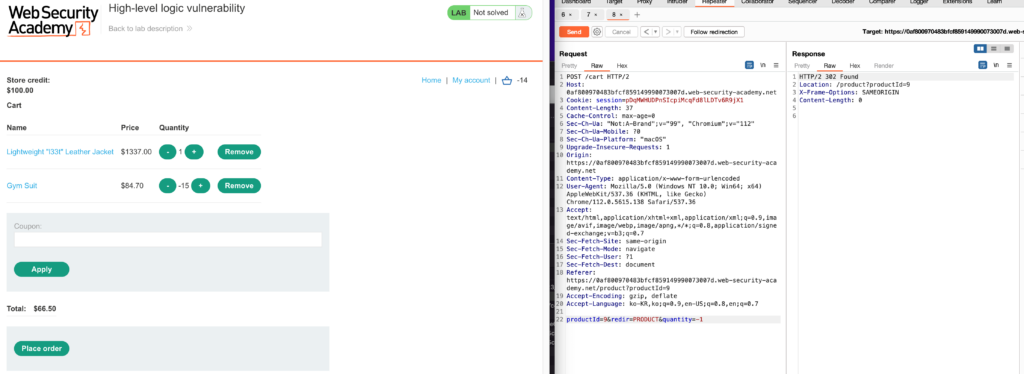Click the $1337.00 price cell
The width and height of the screenshot is (1024, 374).
click(x=136, y=152)
